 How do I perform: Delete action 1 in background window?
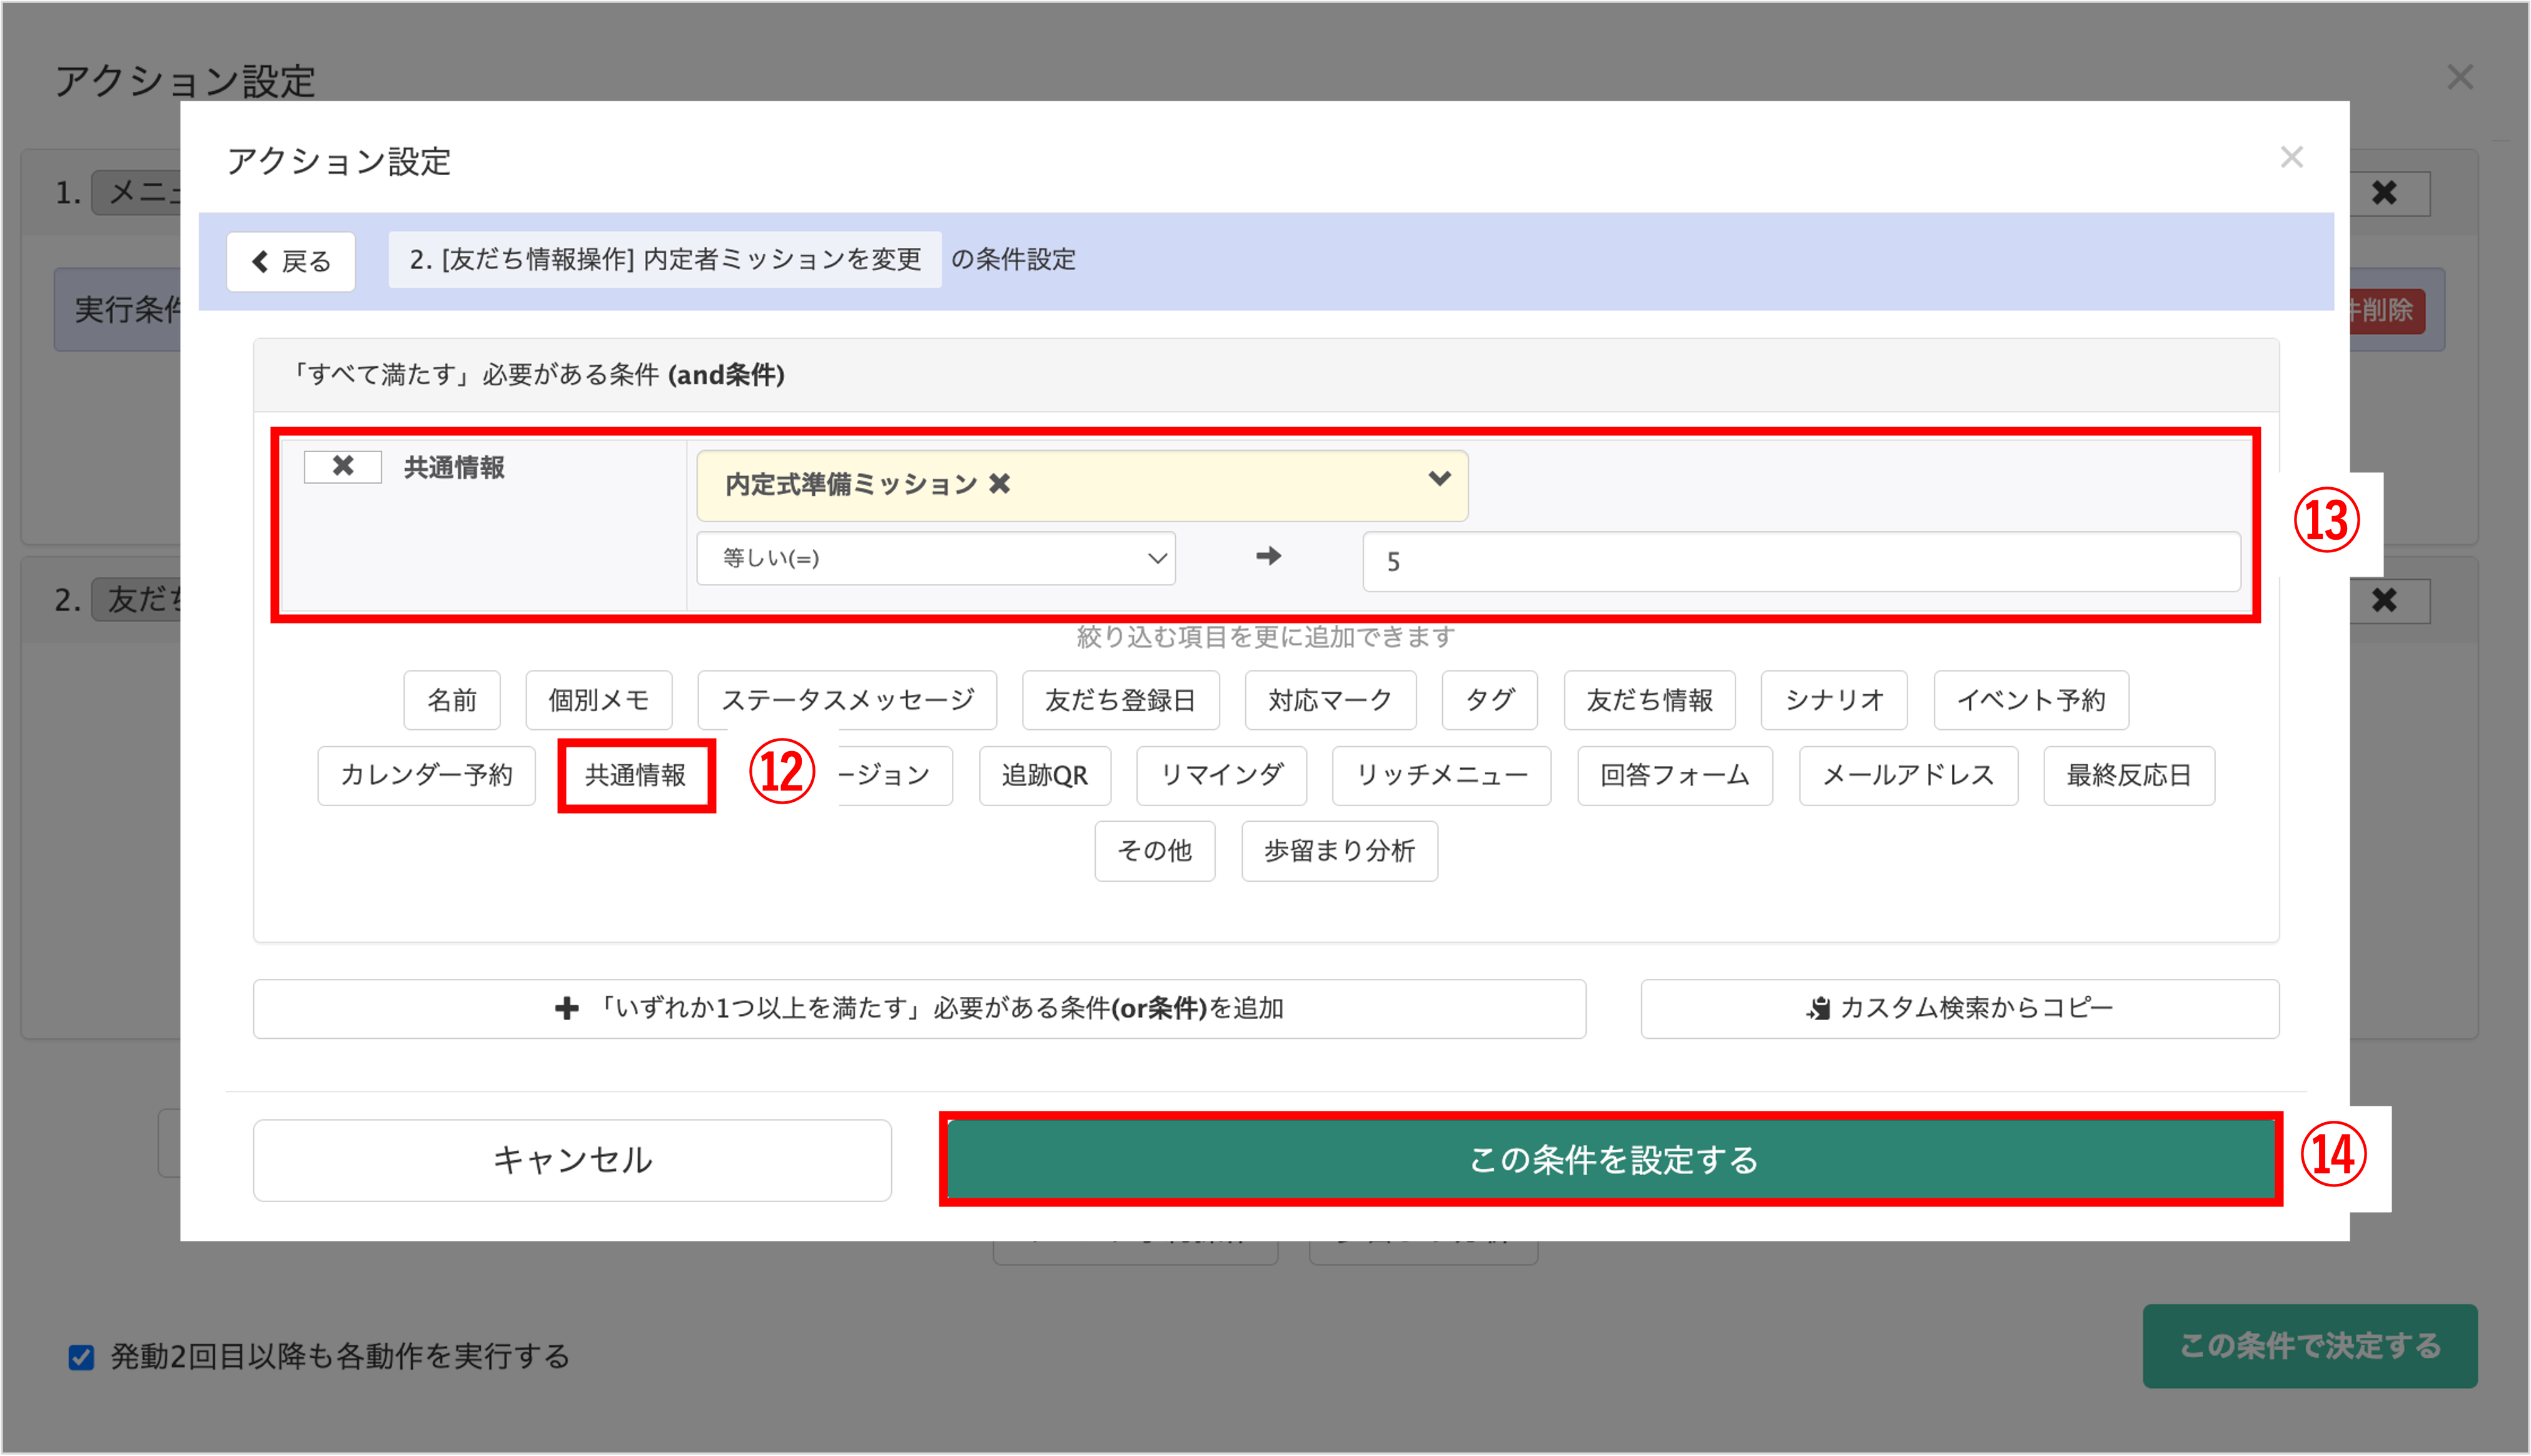click(x=2384, y=193)
